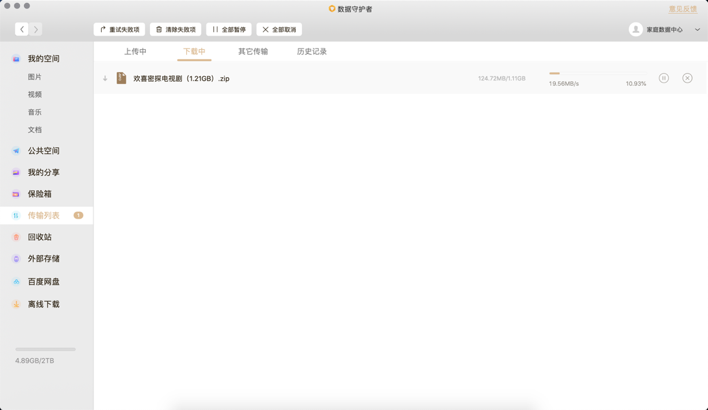Viewport: 708px width, 410px height.
Task: Open 离线下载 offline download
Action: click(43, 304)
